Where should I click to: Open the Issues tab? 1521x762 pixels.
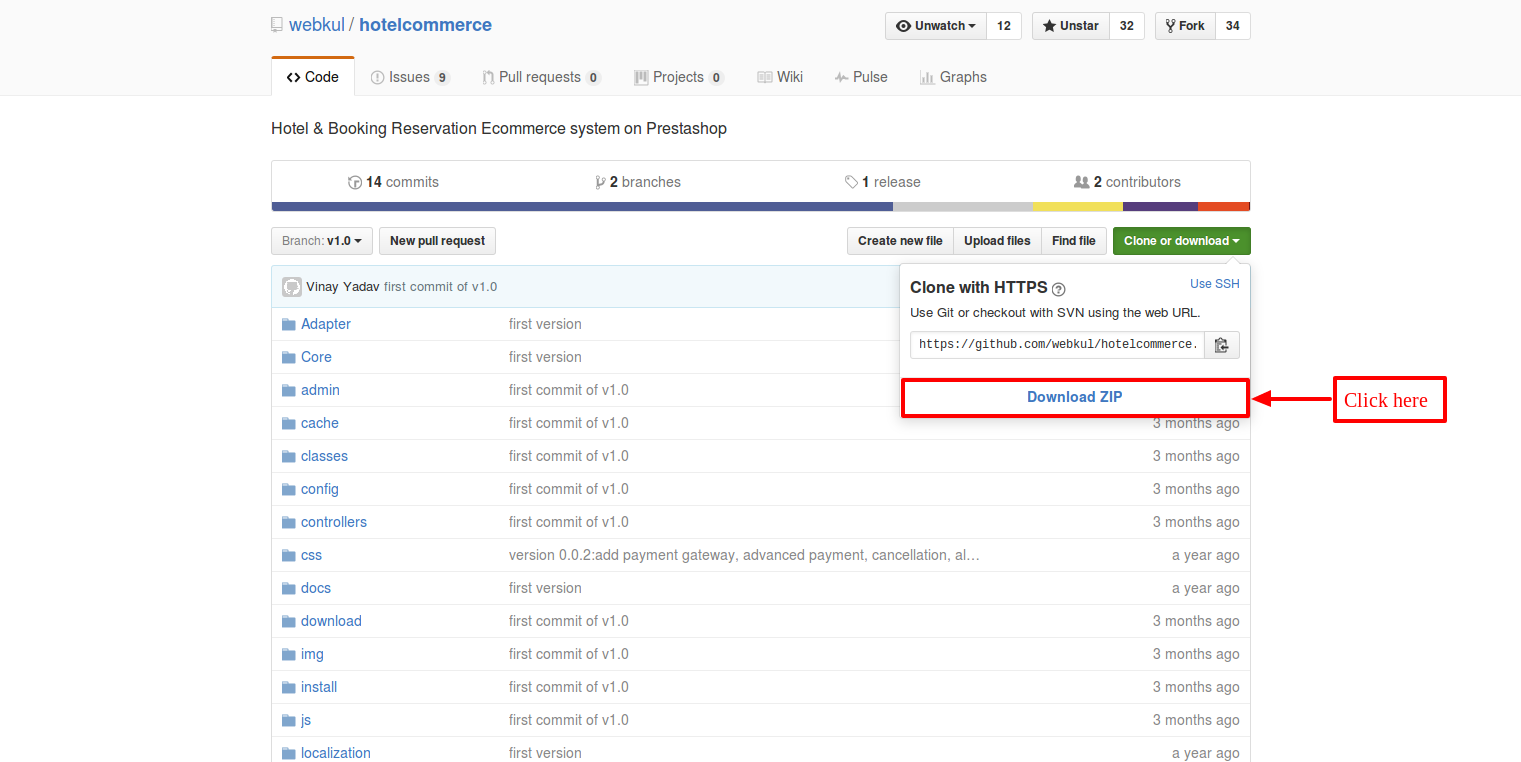coord(410,77)
